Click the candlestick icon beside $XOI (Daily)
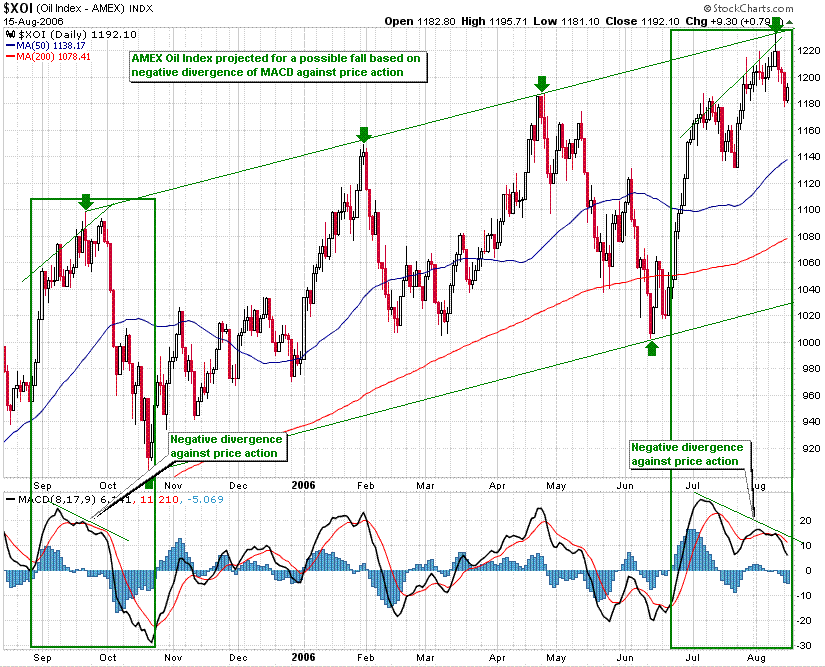The image size is (825, 667). click(x=11, y=35)
